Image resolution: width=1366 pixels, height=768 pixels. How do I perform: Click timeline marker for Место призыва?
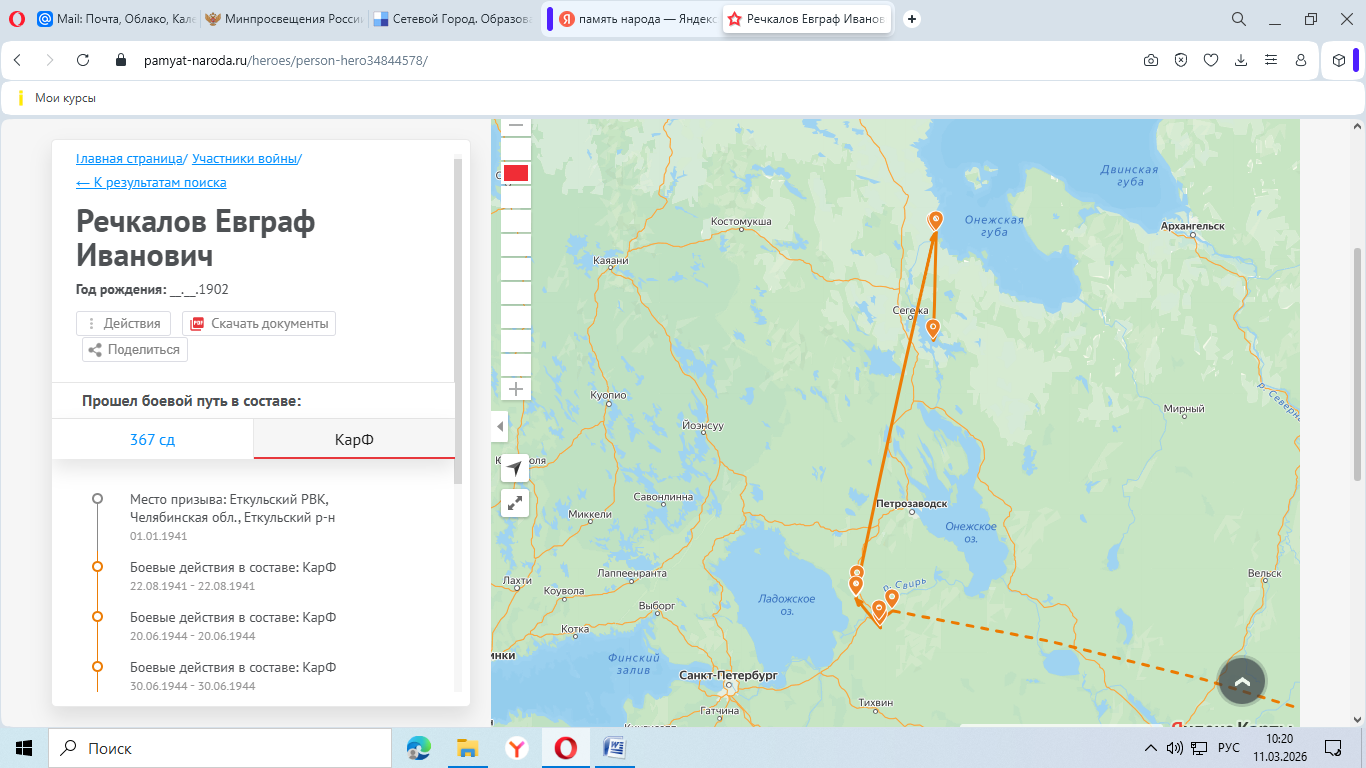pos(97,498)
